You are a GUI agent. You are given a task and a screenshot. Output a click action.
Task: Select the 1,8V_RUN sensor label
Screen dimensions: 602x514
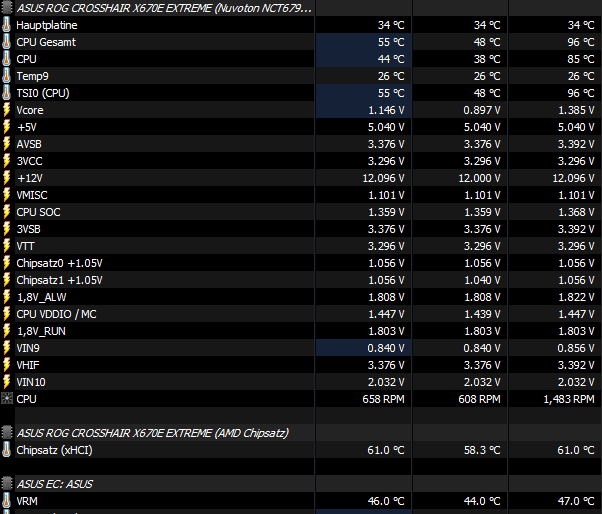tap(41, 331)
